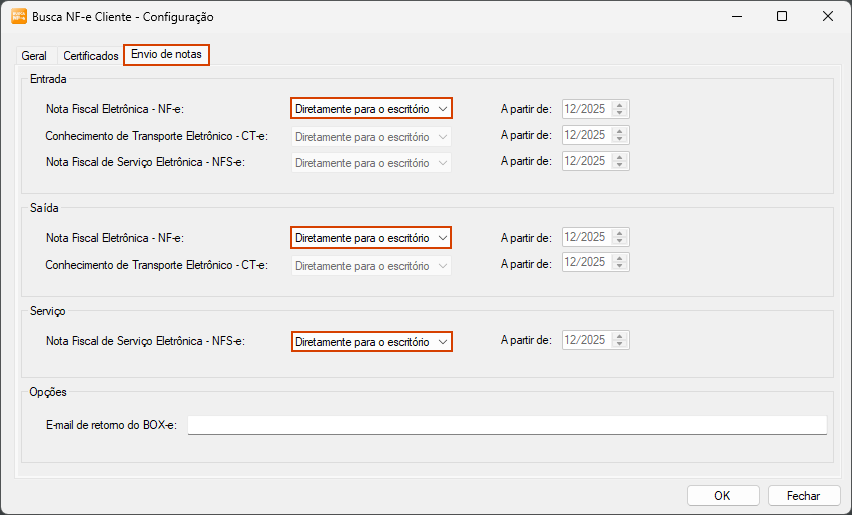Click Saída NF-e date spinner arrows

[x=620, y=237]
